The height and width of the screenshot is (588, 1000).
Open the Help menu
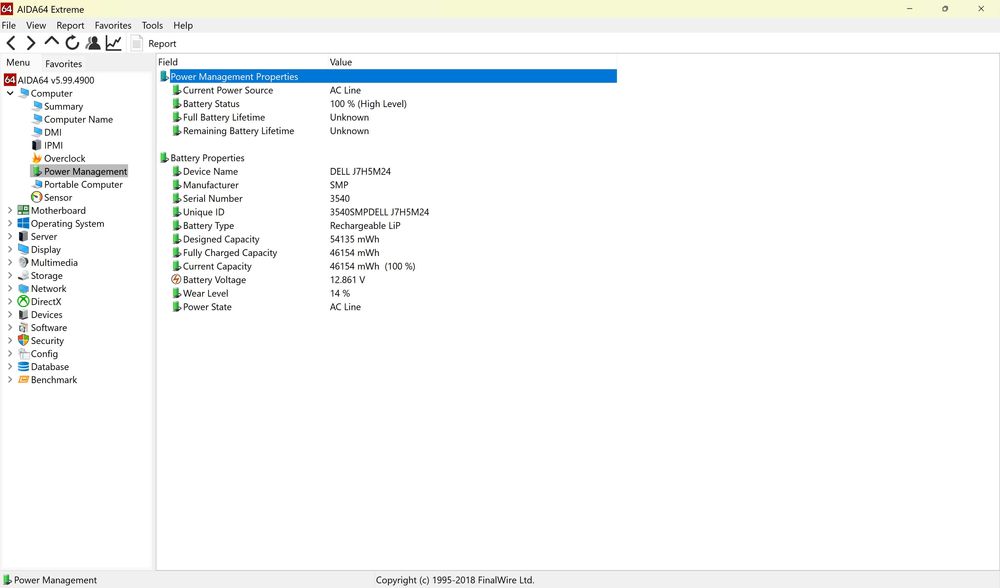tap(183, 26)
